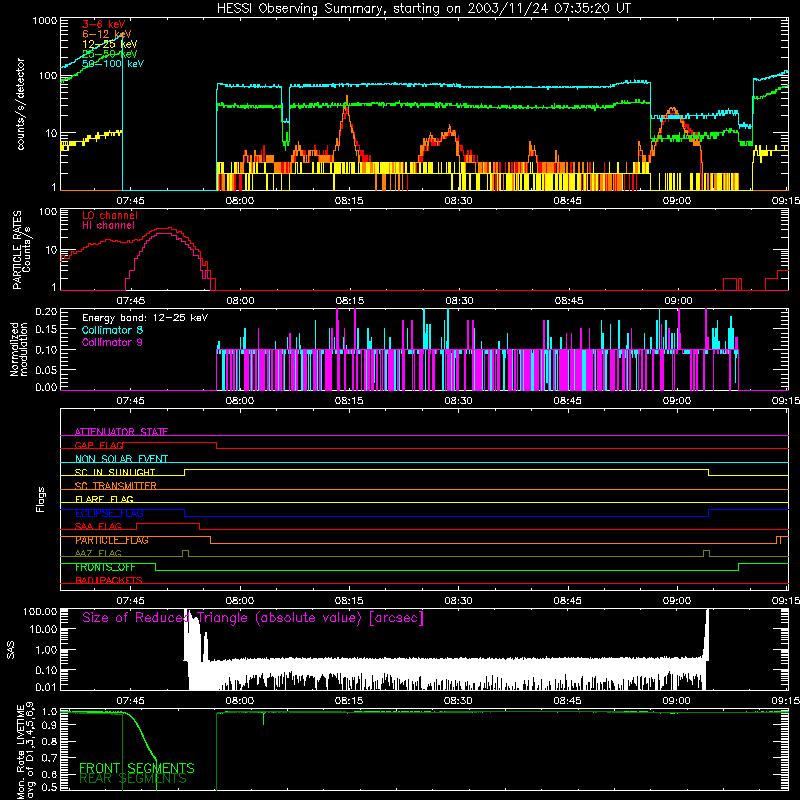Image resolution: width=800 pixels, height=800 pixels.
Task: Click '1000' tick on counts panel
Action: click(45, 21)
